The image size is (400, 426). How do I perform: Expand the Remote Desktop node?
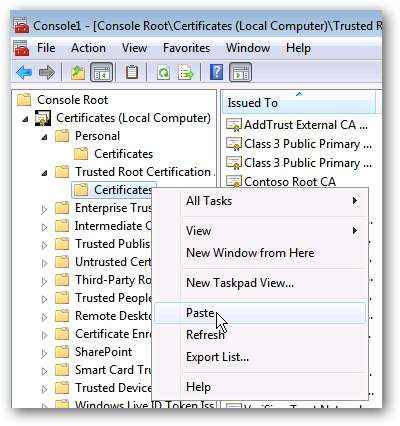[44, 317]
